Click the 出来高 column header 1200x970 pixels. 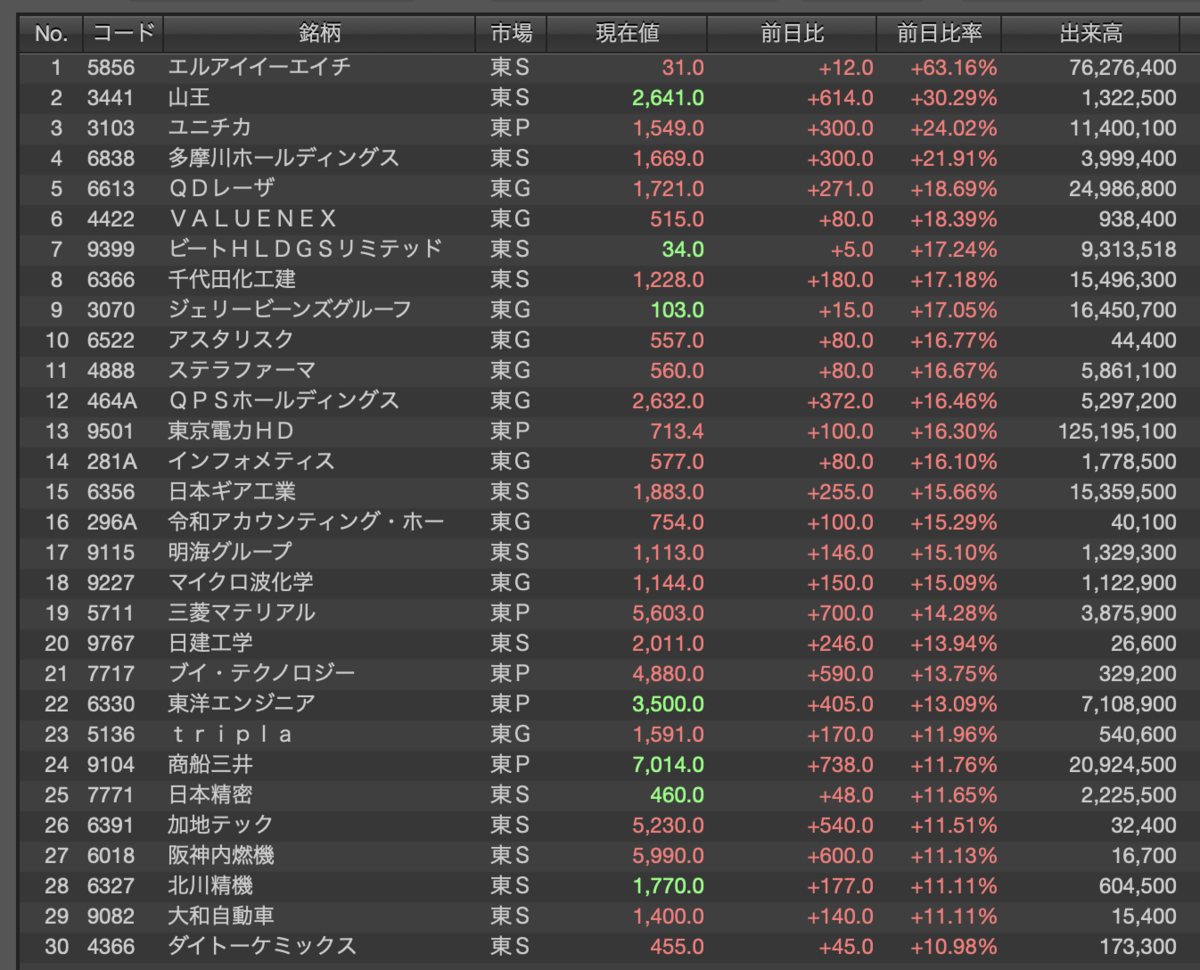pos(1091,33)
